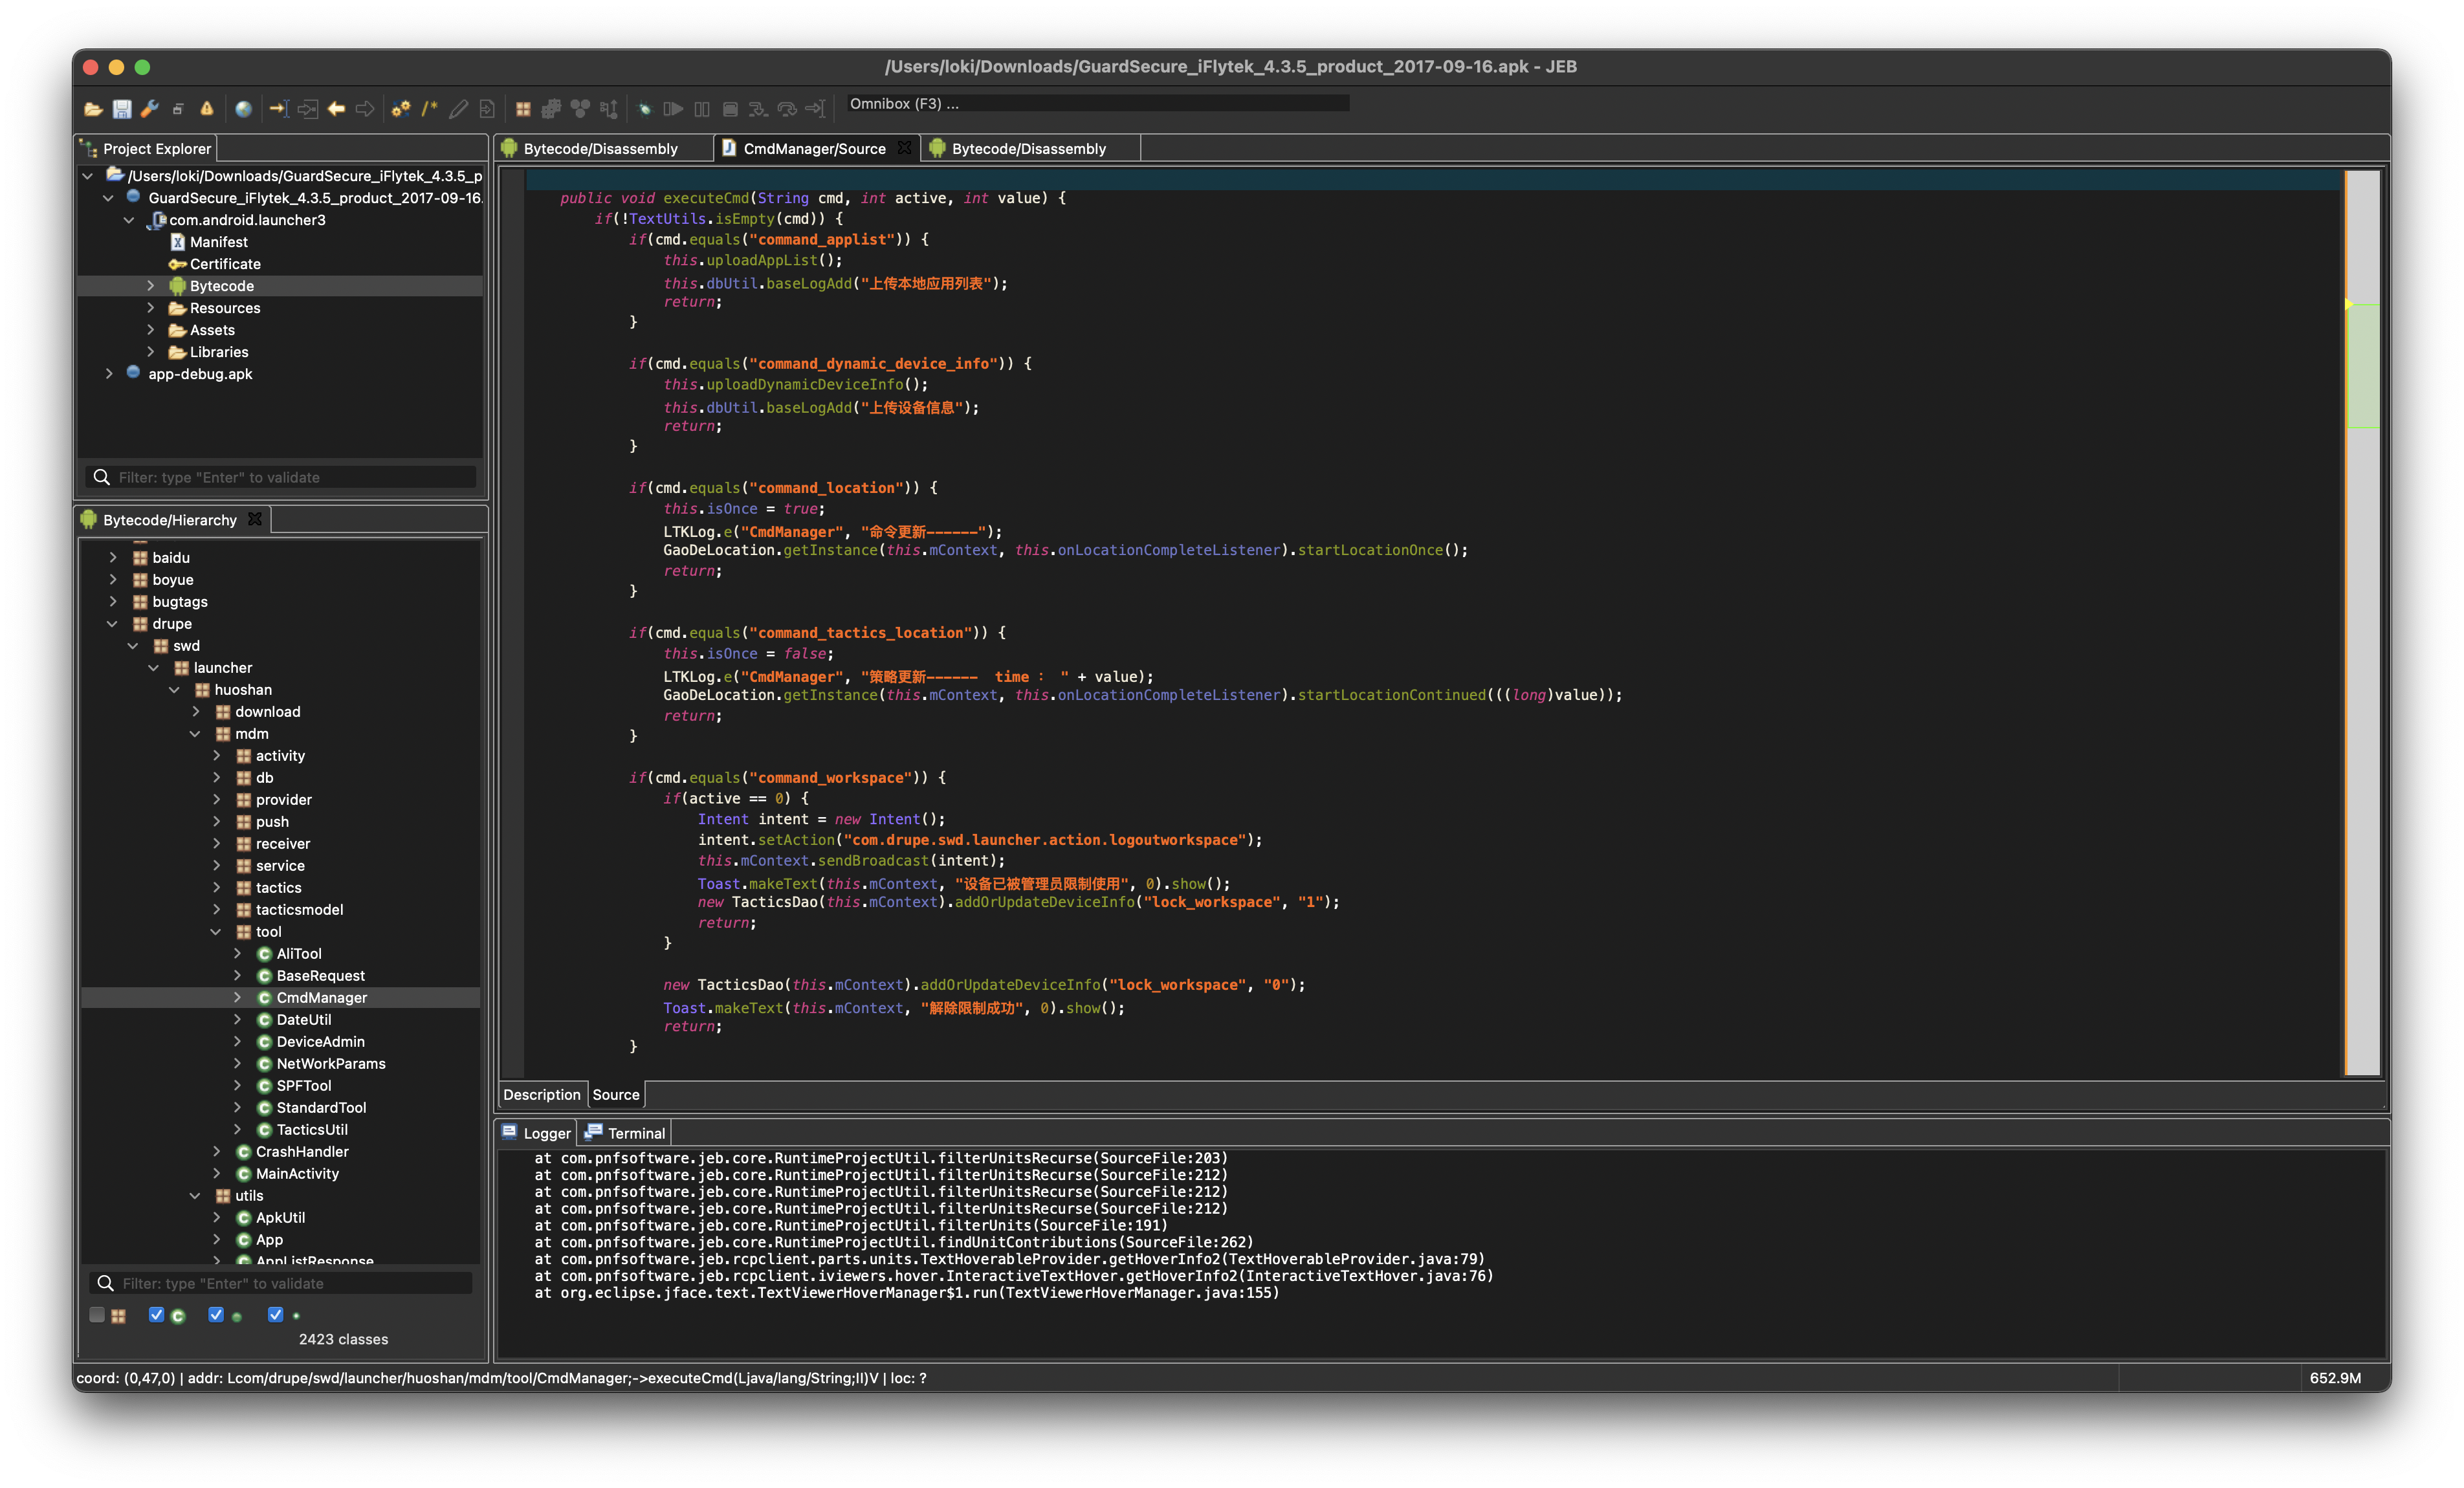Click the Open folder toolbar icon

pos(93,109)
